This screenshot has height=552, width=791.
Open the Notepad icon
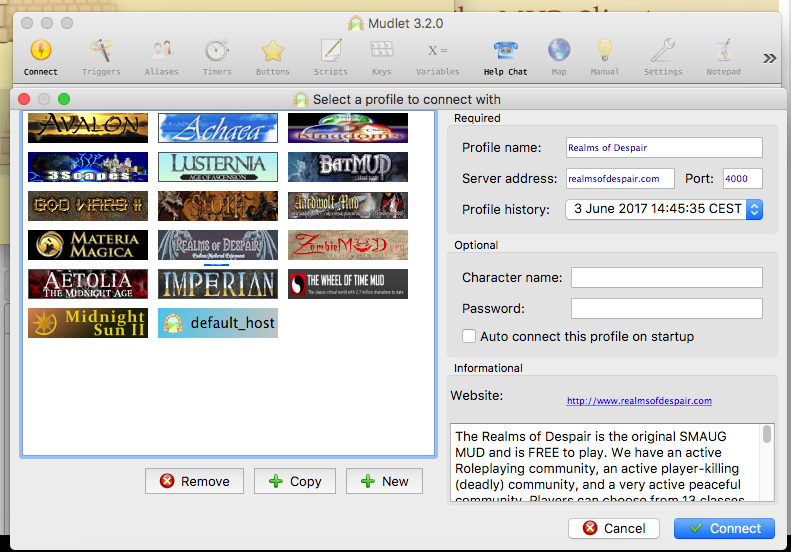[723, 50]
